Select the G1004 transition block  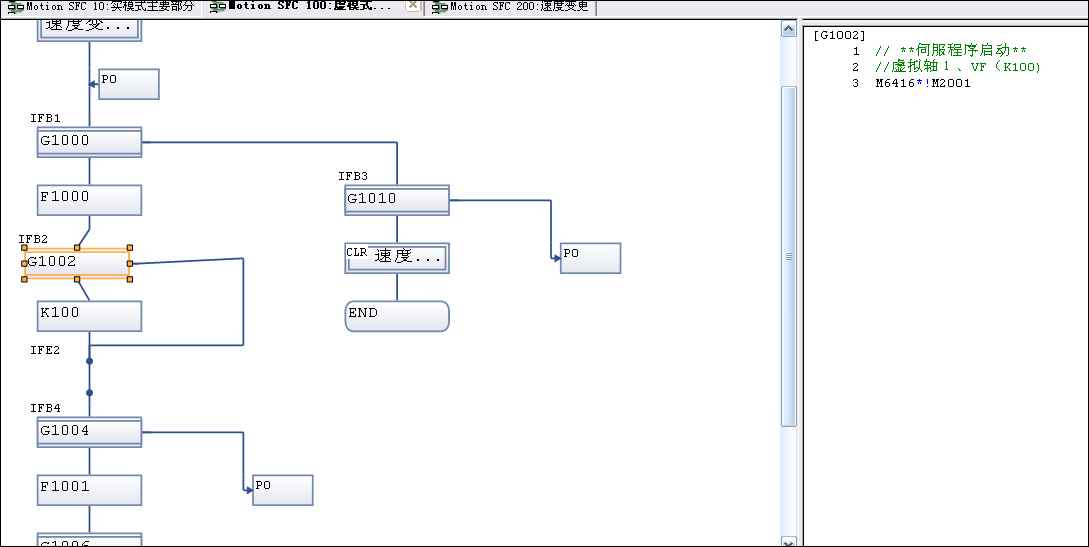coord(89,432)
